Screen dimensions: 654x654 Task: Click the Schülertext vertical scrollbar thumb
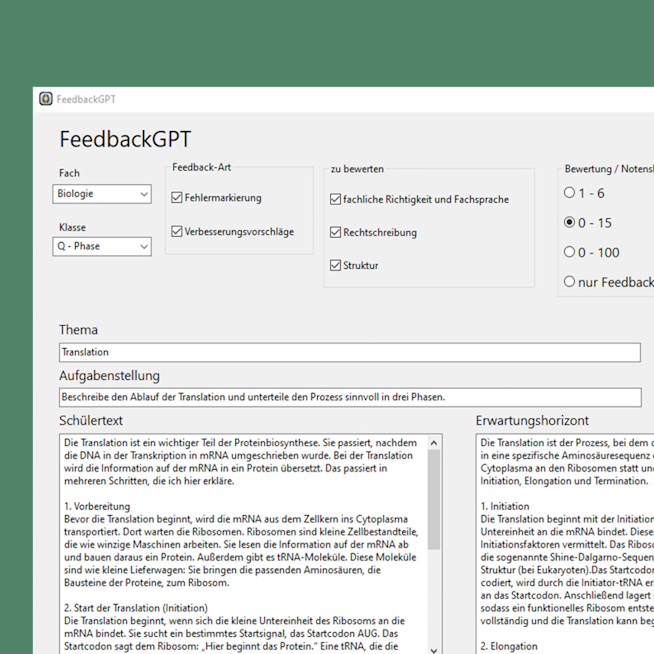434,500
